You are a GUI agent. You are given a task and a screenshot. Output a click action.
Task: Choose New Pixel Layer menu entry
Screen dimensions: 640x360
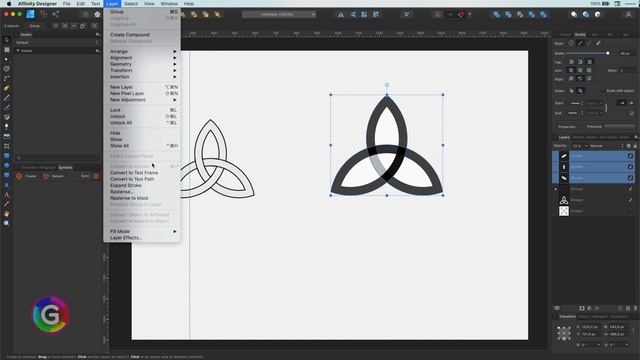tap(127, 93)
